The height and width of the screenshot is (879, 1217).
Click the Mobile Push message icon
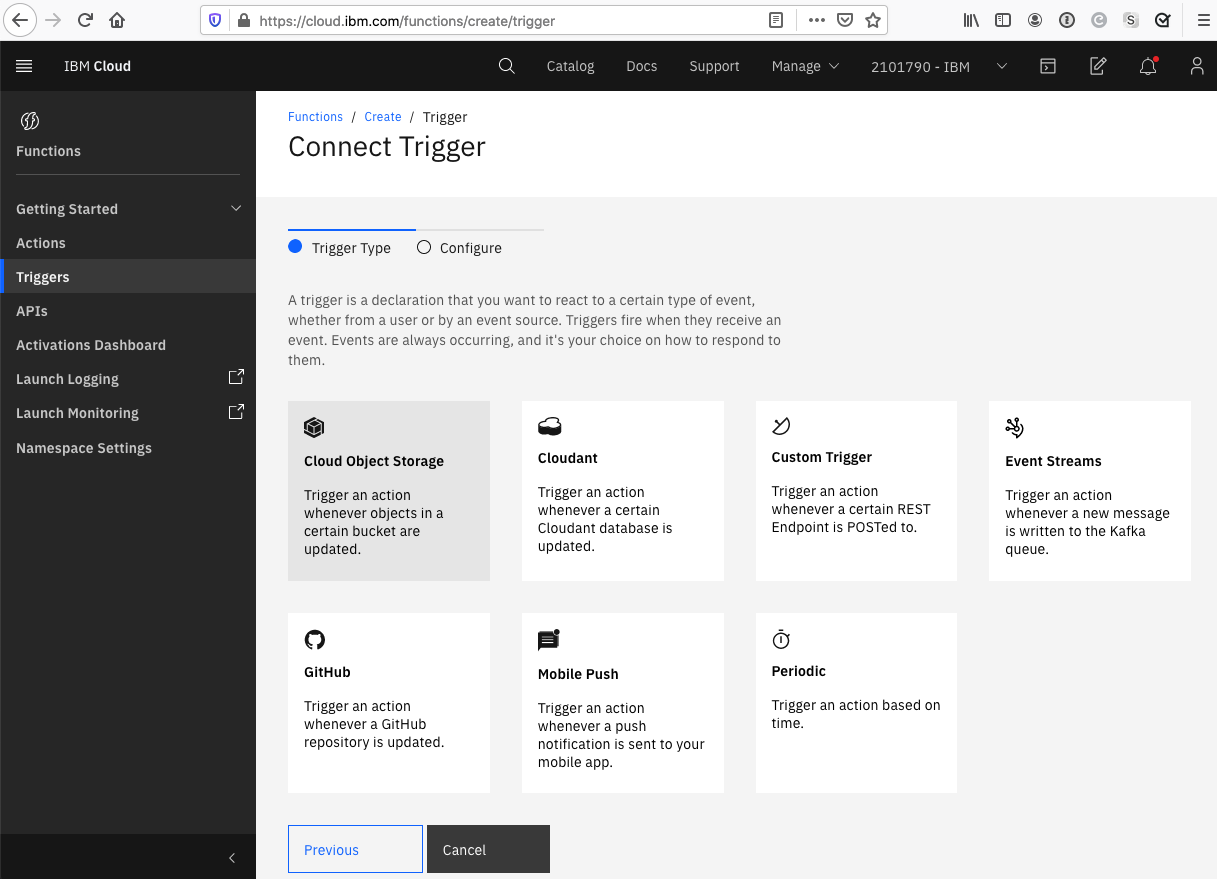[549, 640]
